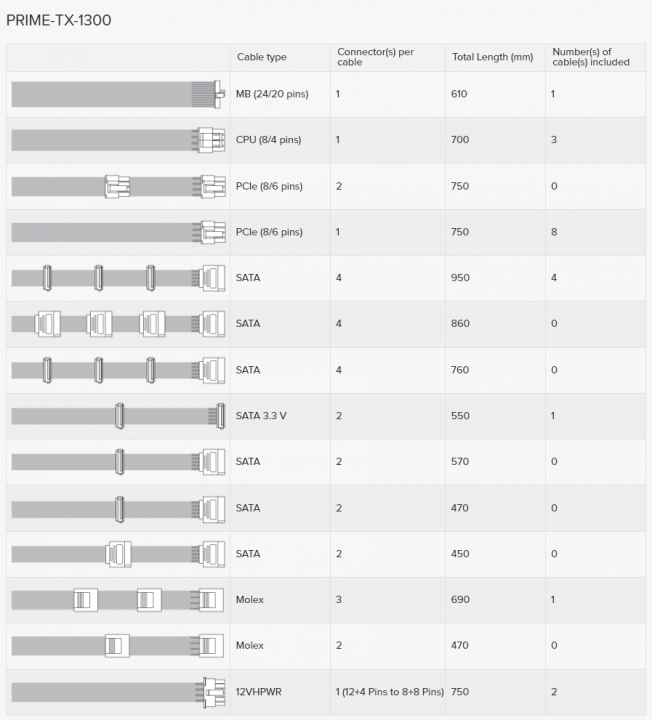Image resolution: width=652 pixels, height=720 pixels.
Task: Click the Connector(s) per cable column header
Action: [375, 57]
